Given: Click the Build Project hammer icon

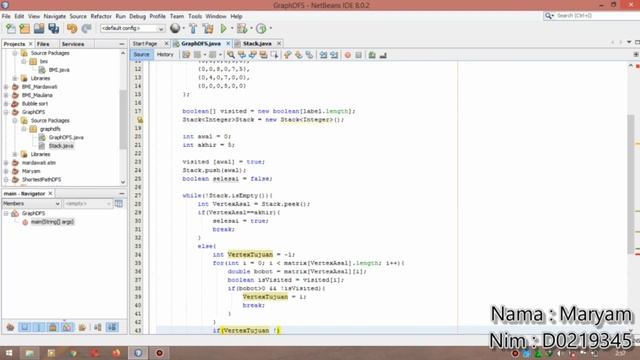Looking at the screenshot, I should (193, 28).
